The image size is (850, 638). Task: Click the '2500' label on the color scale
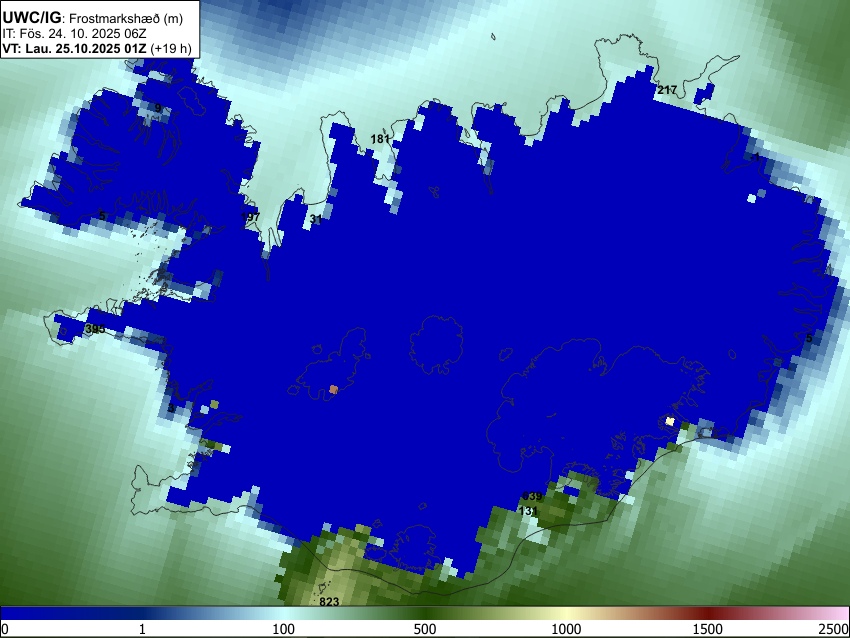[834, 629]
